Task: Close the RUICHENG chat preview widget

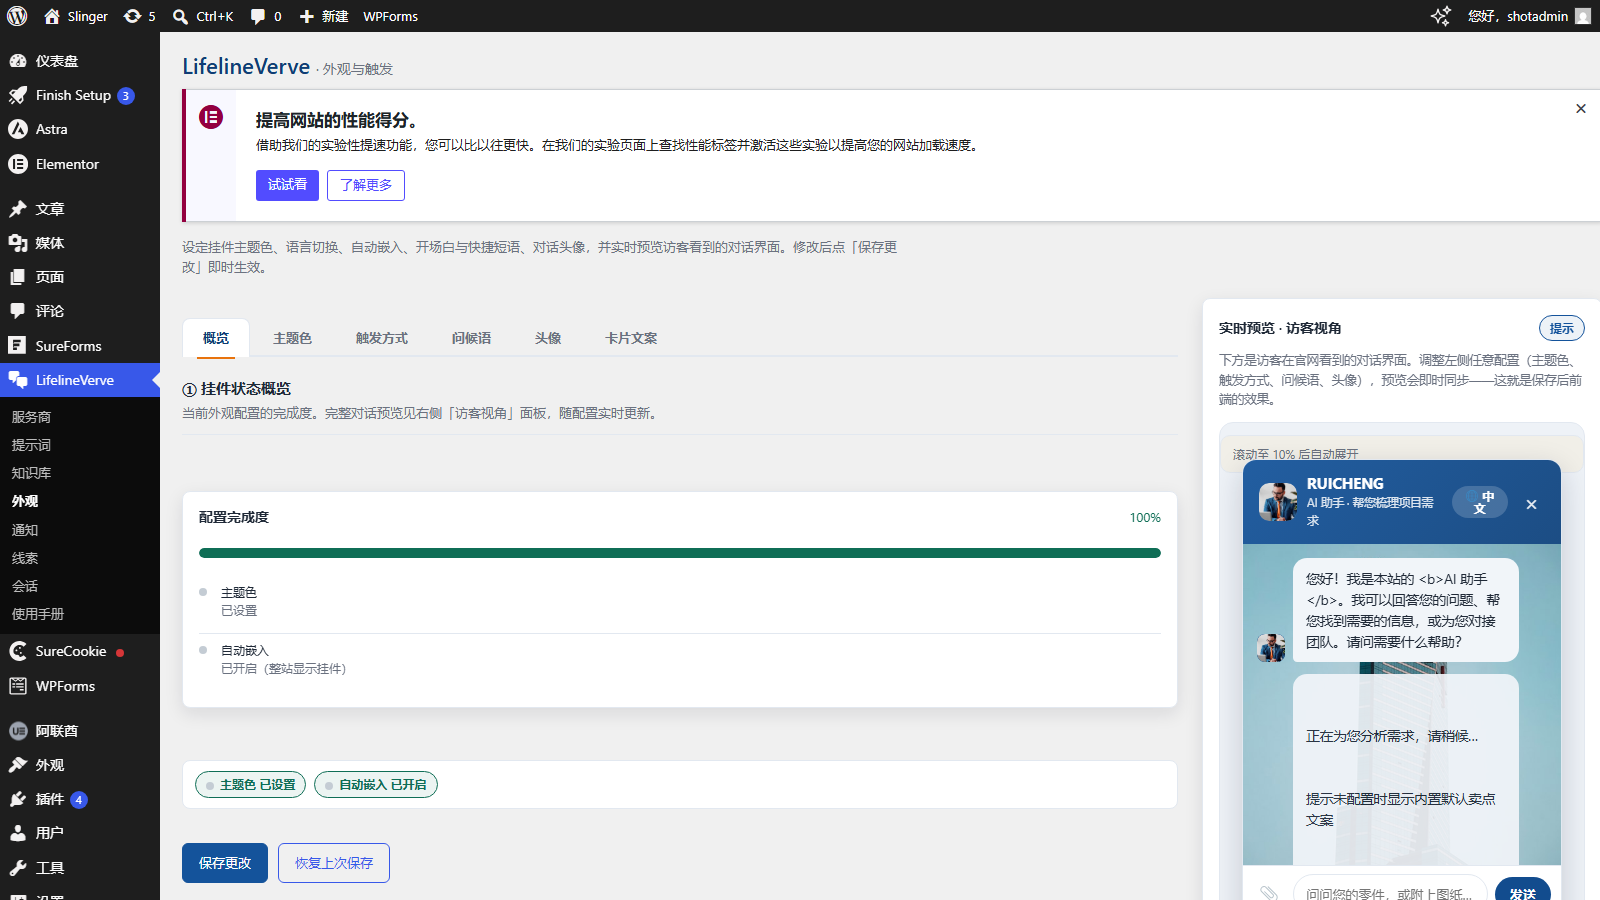Action: point(1531,504)
